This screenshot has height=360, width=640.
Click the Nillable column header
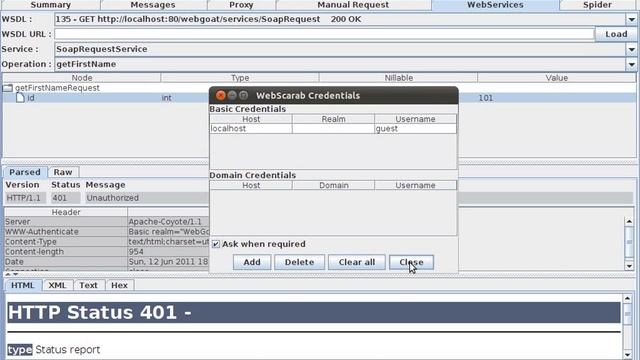[398, 78]
